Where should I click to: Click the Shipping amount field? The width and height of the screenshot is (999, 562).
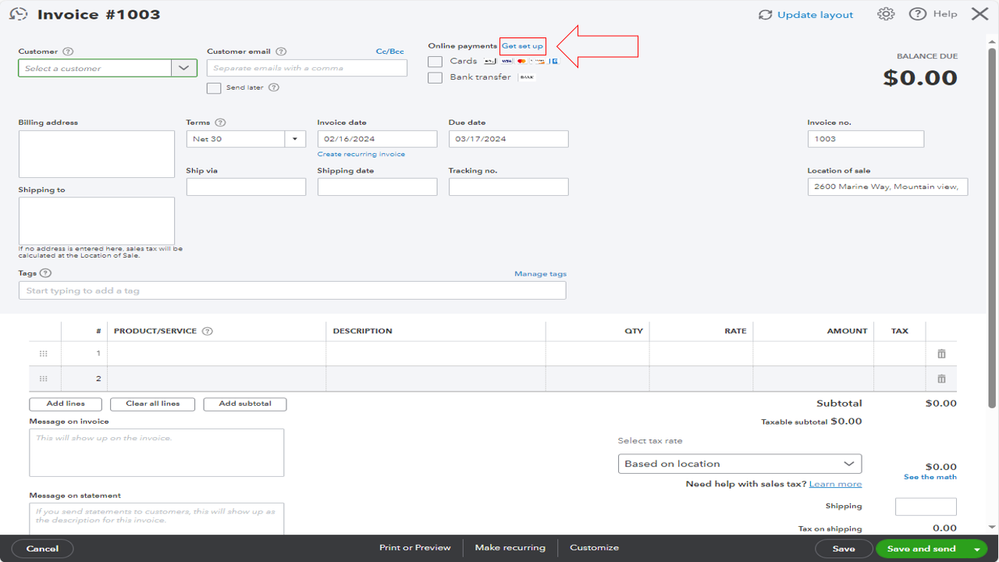926,507
